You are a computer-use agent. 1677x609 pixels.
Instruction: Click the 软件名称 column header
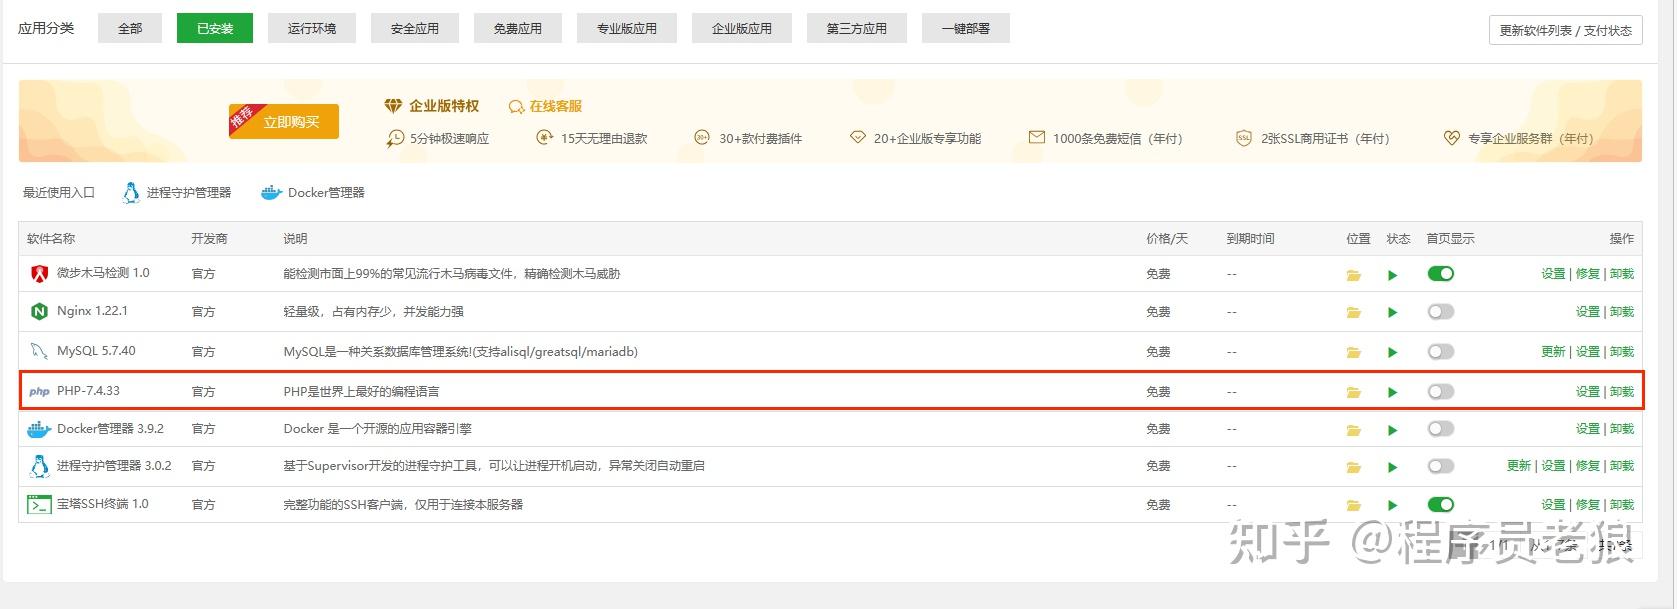(51, 238)
